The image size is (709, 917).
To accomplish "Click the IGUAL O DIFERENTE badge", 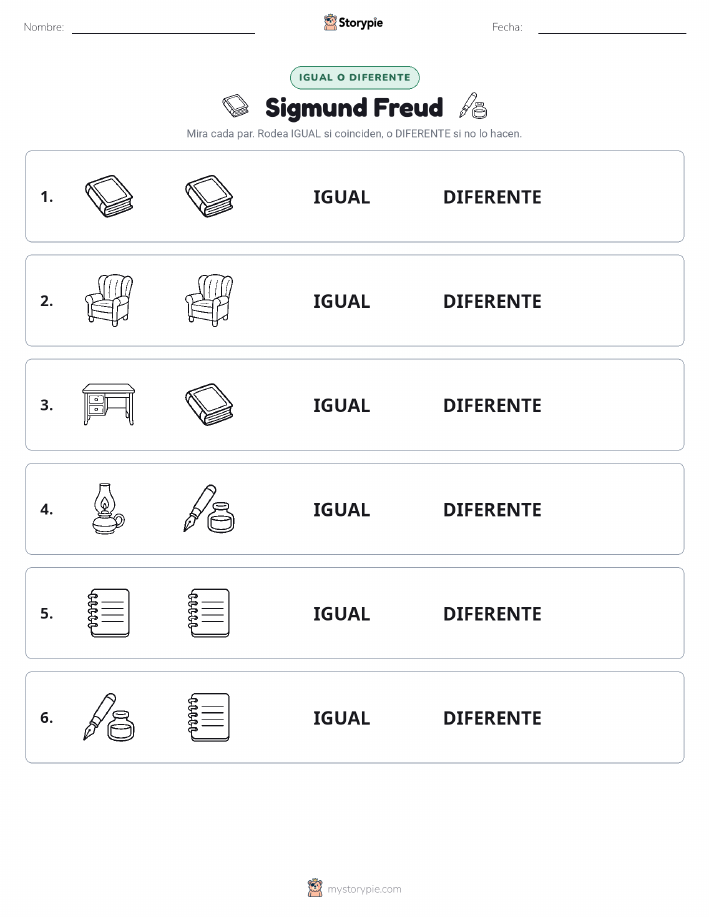I will point(354,78).
